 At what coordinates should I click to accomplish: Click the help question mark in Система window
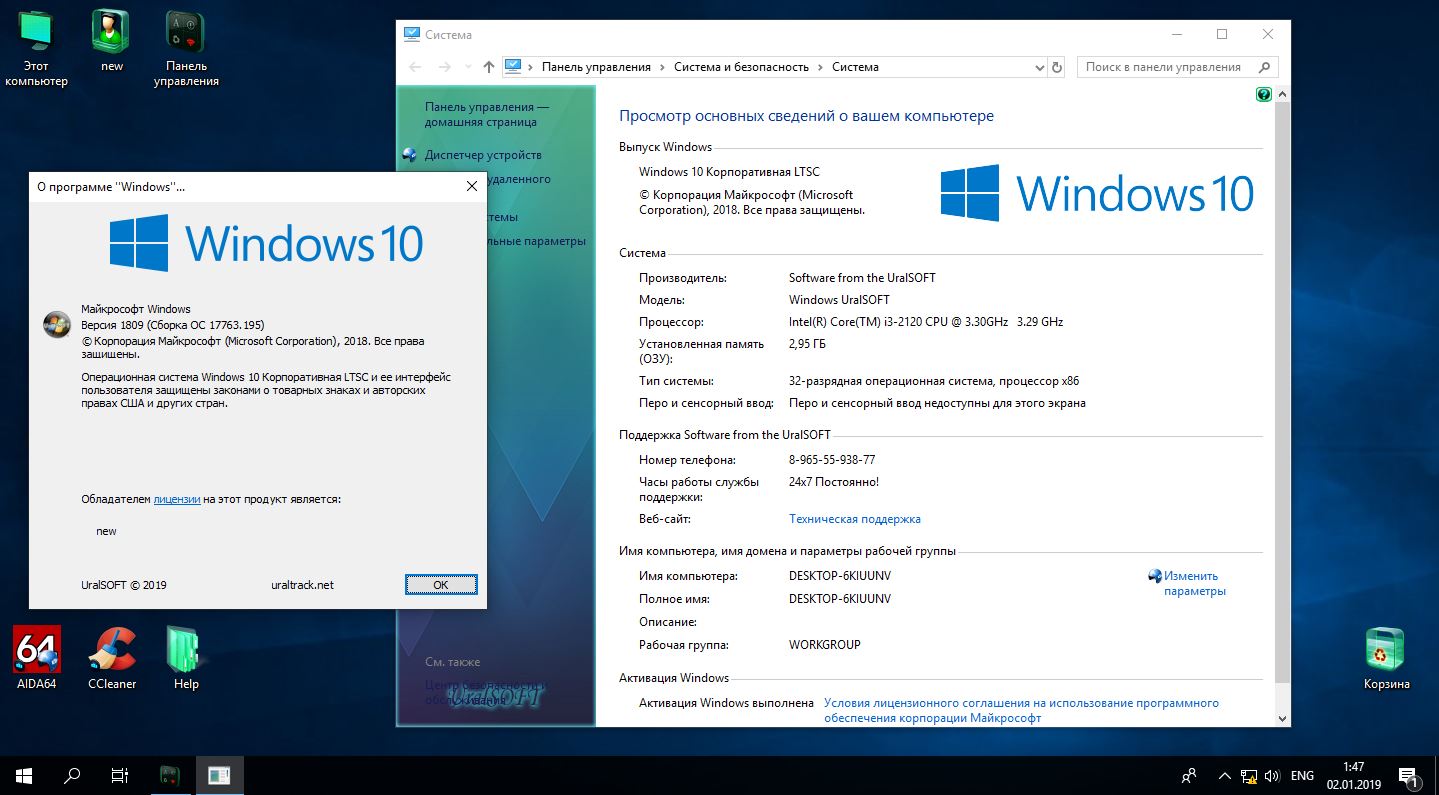coord(1263,94)
